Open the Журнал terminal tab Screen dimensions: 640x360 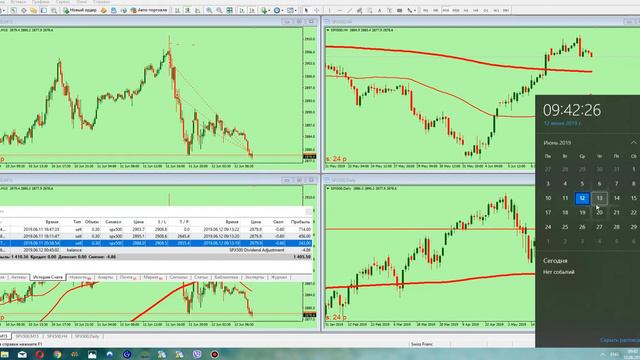[279, 277]
